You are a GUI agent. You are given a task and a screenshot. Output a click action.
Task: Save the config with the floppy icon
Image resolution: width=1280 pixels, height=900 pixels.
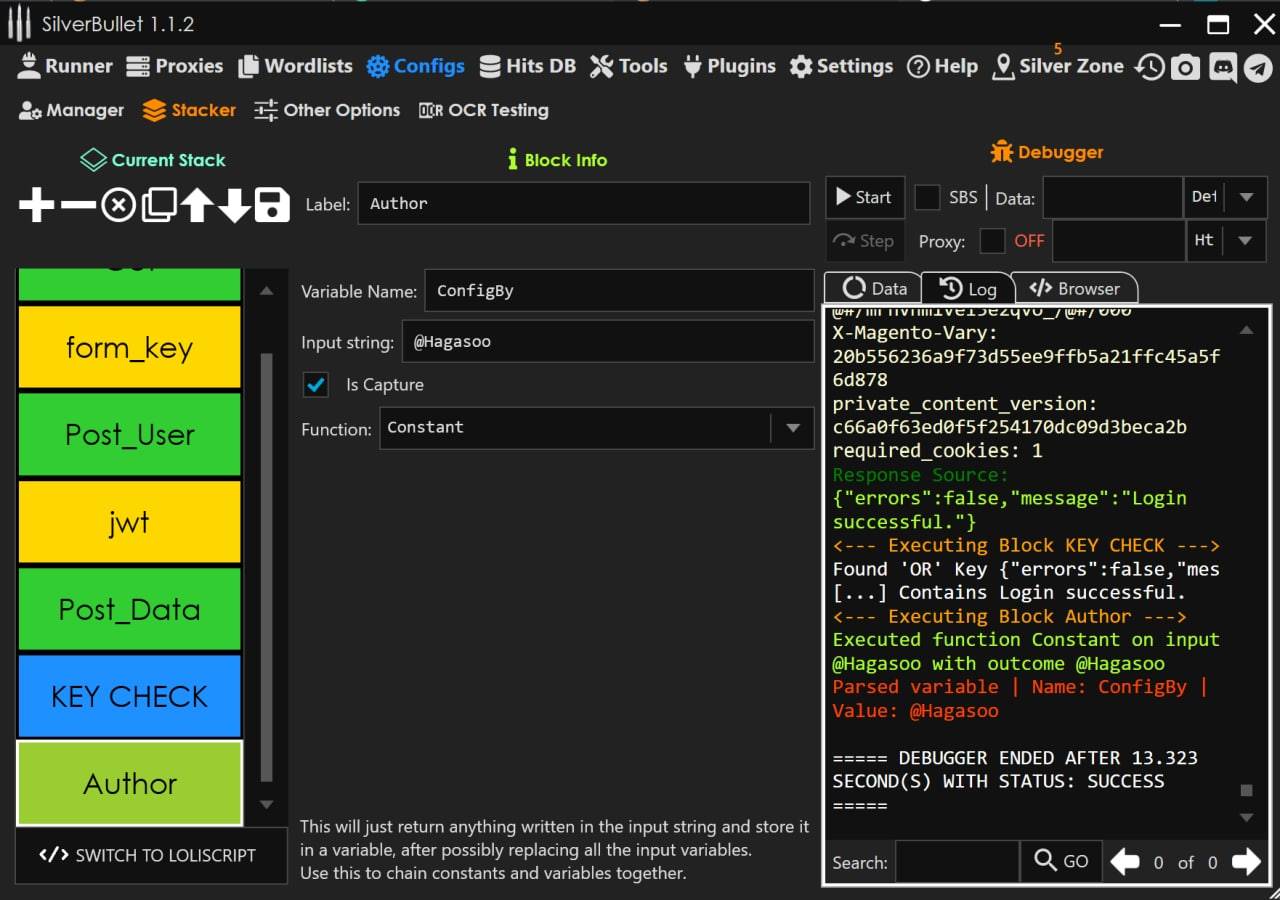click(272, 205)
